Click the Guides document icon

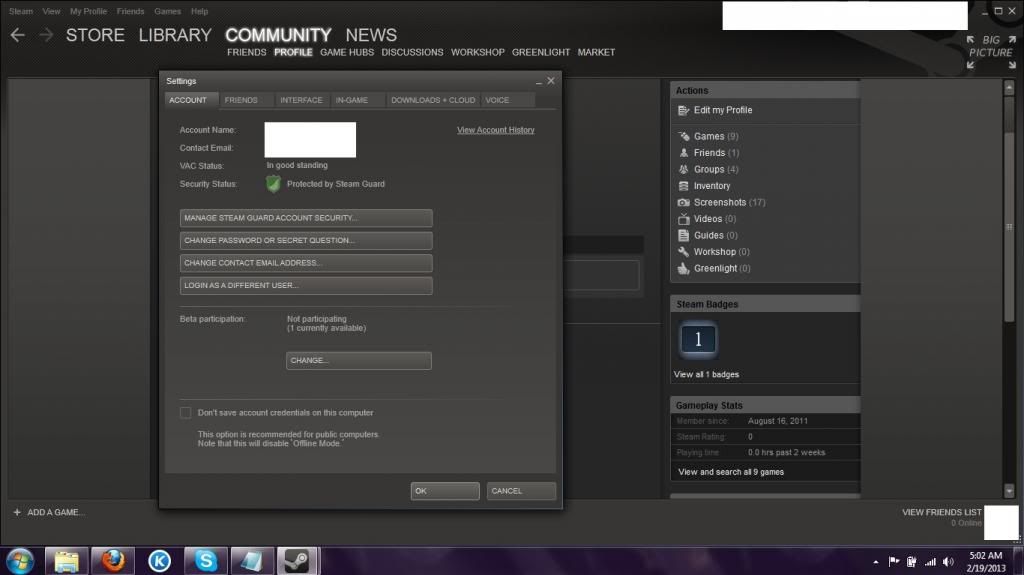click(x=683, y=235)
